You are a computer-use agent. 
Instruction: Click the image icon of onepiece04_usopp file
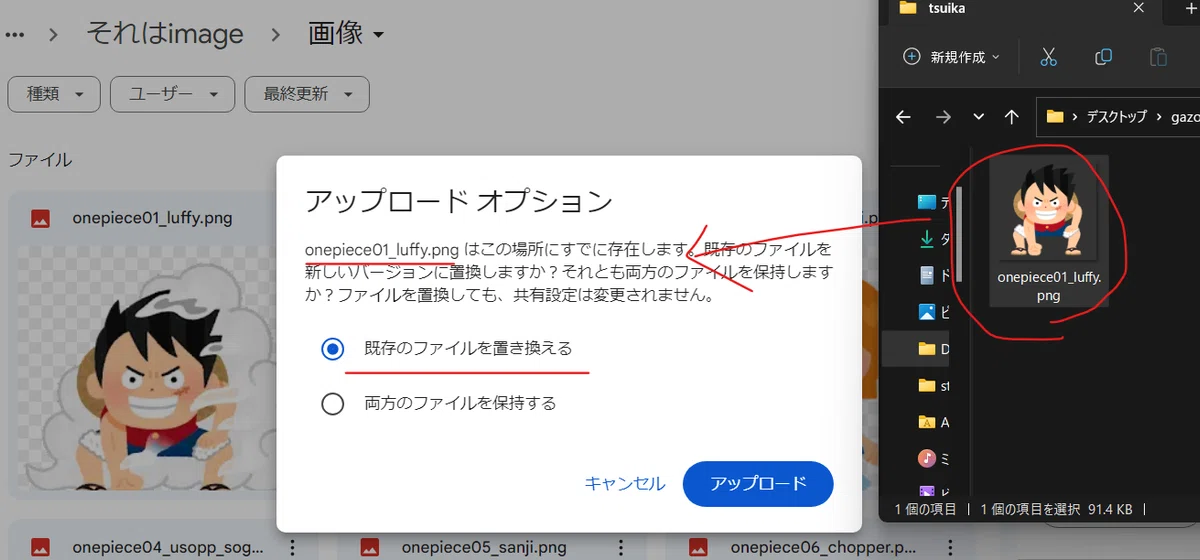[x=40, y=547]
